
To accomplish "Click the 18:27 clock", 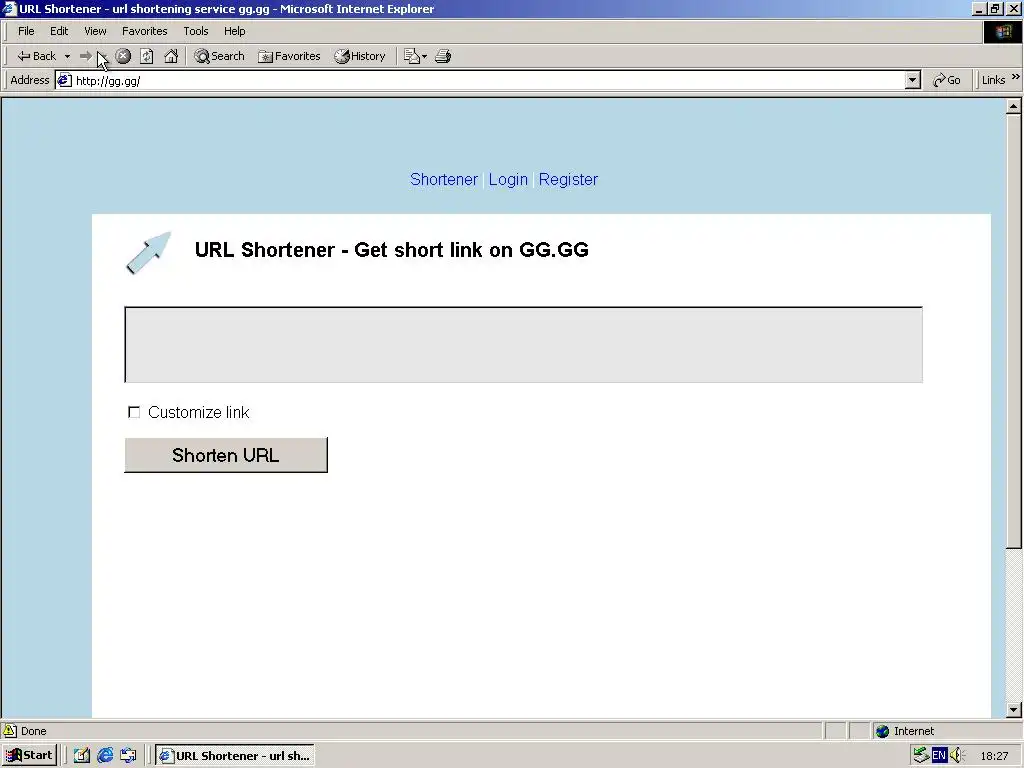I will [994, 756].
